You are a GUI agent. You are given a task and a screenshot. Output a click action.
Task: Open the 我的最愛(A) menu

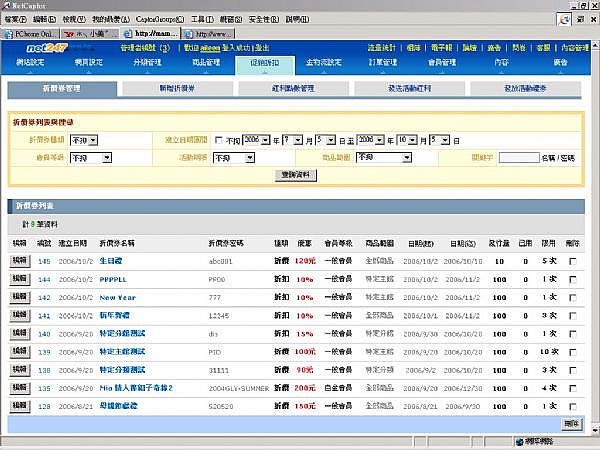point(111,19)
